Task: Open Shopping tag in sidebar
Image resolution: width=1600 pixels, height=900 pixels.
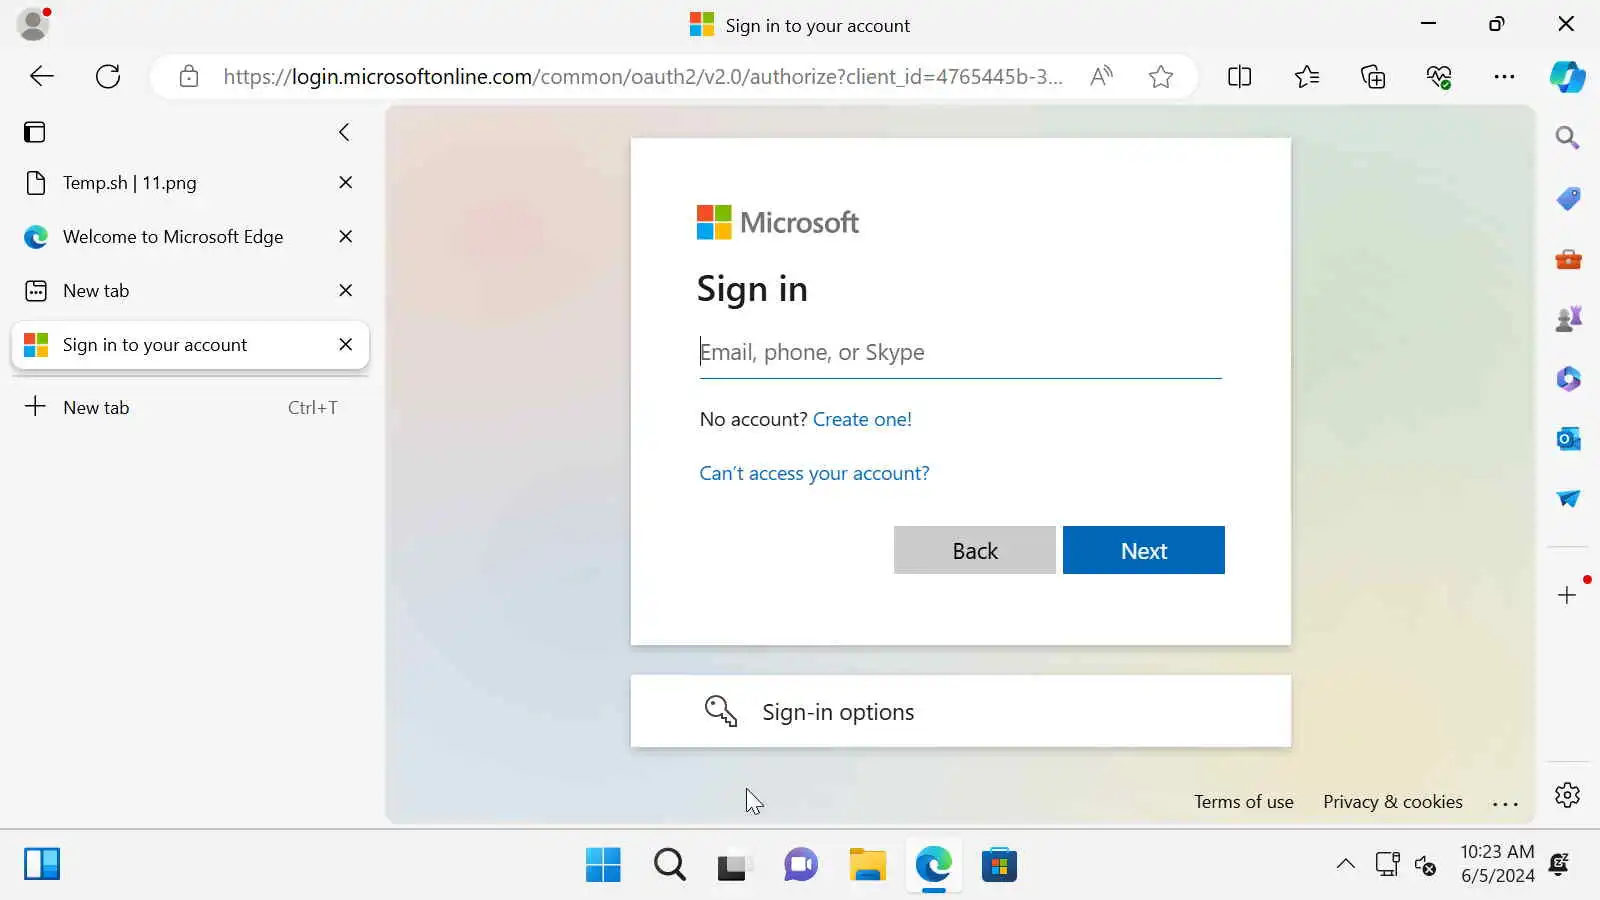Action: (1568, 198)
